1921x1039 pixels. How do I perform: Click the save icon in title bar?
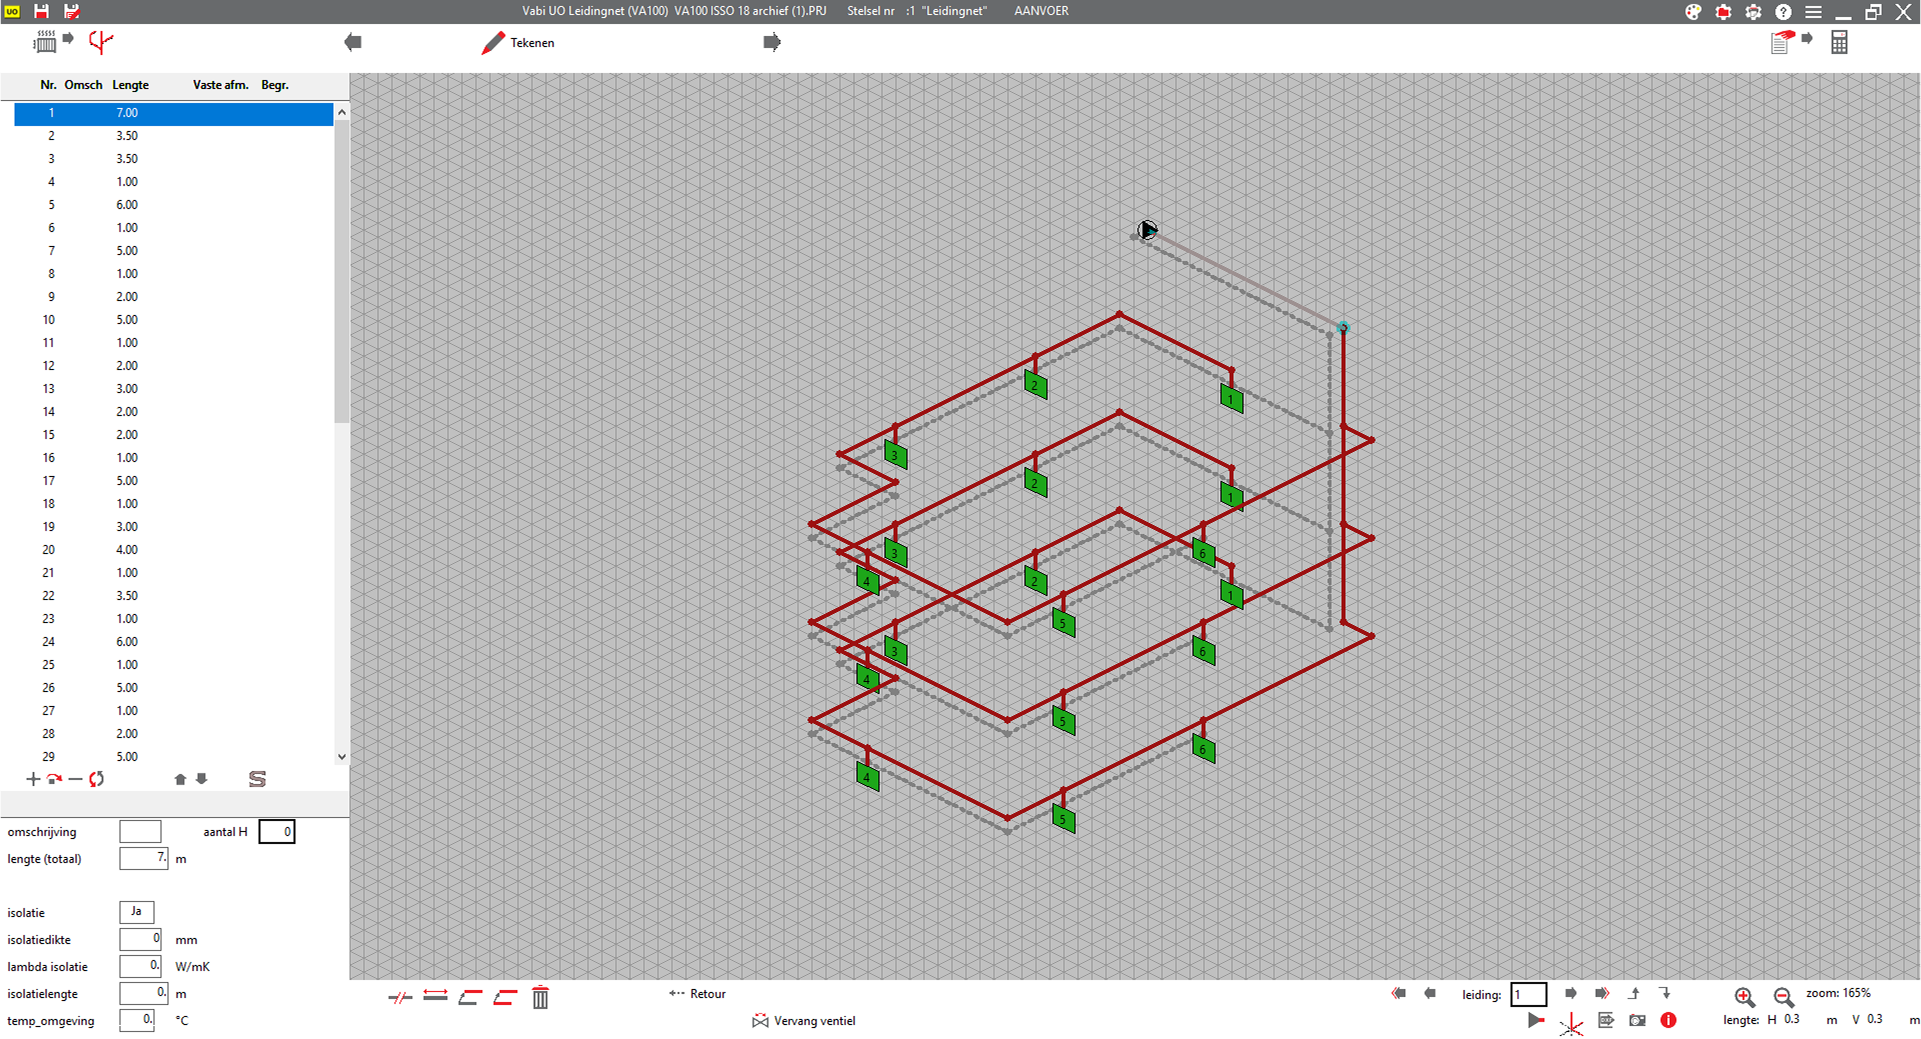(41, 11)
